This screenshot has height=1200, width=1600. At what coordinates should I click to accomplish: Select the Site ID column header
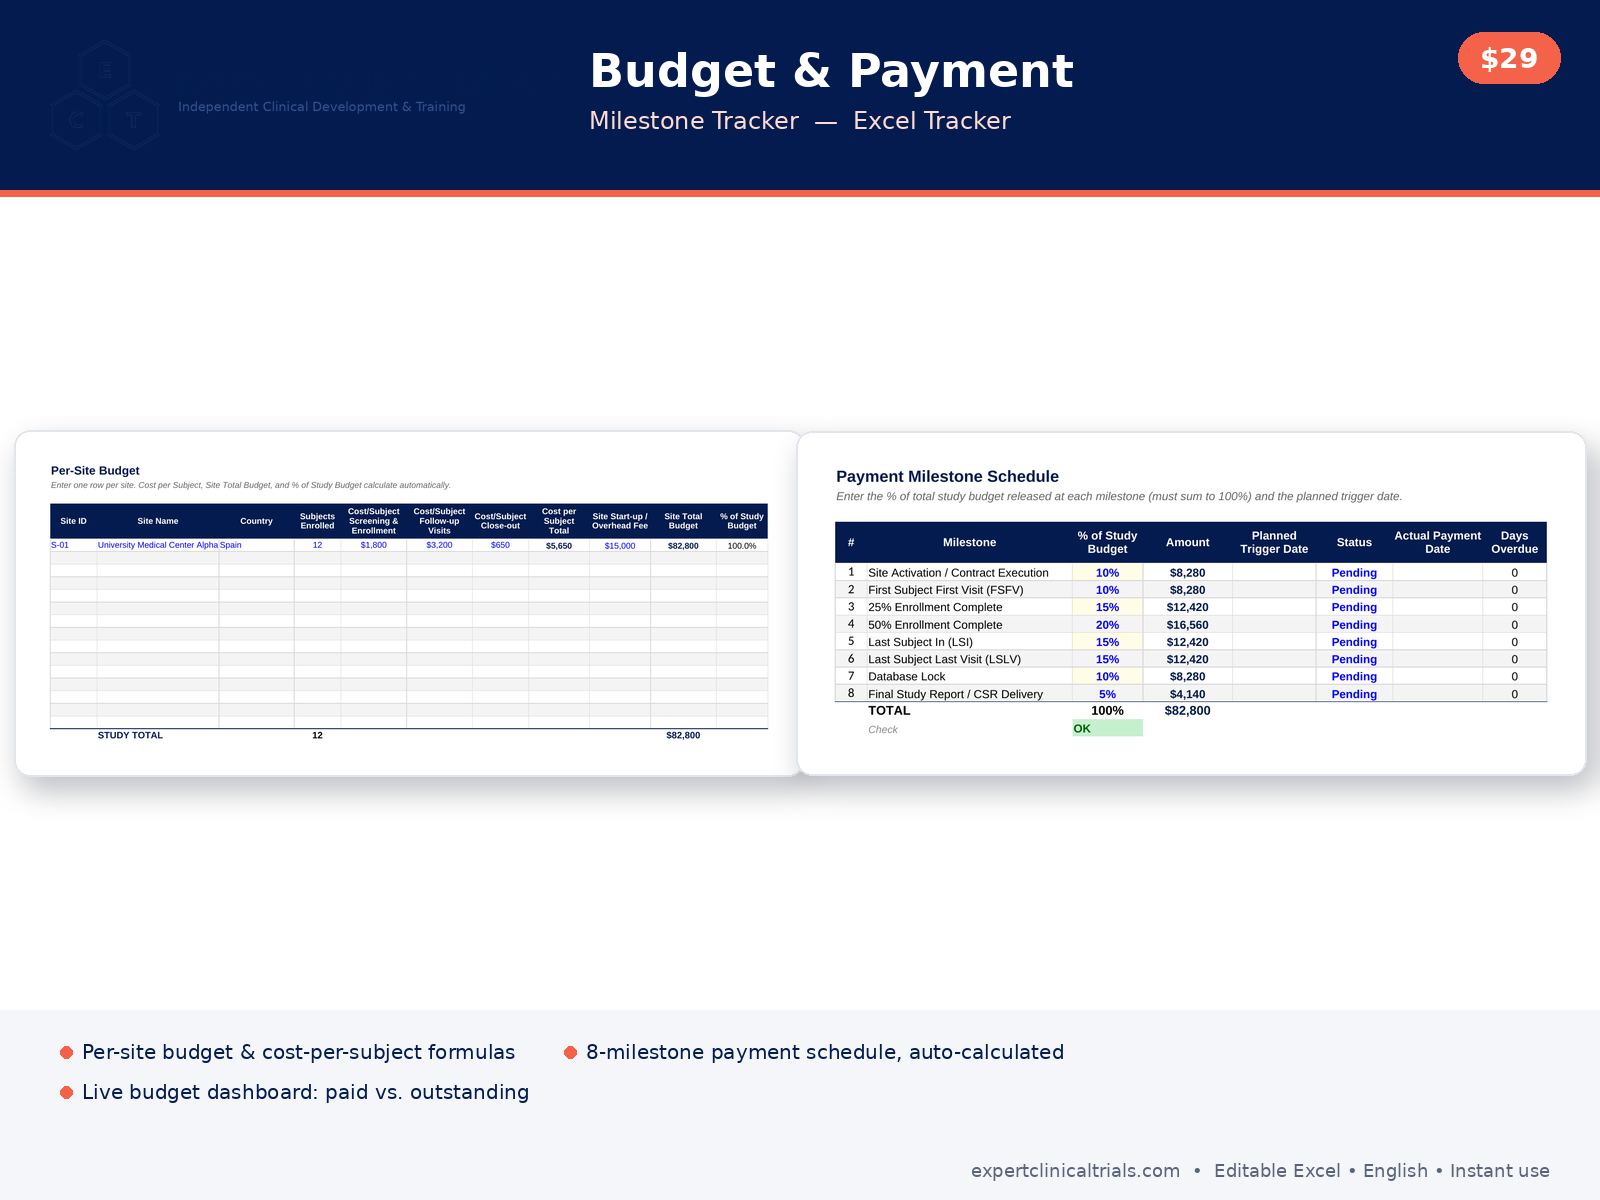(73, 521)
